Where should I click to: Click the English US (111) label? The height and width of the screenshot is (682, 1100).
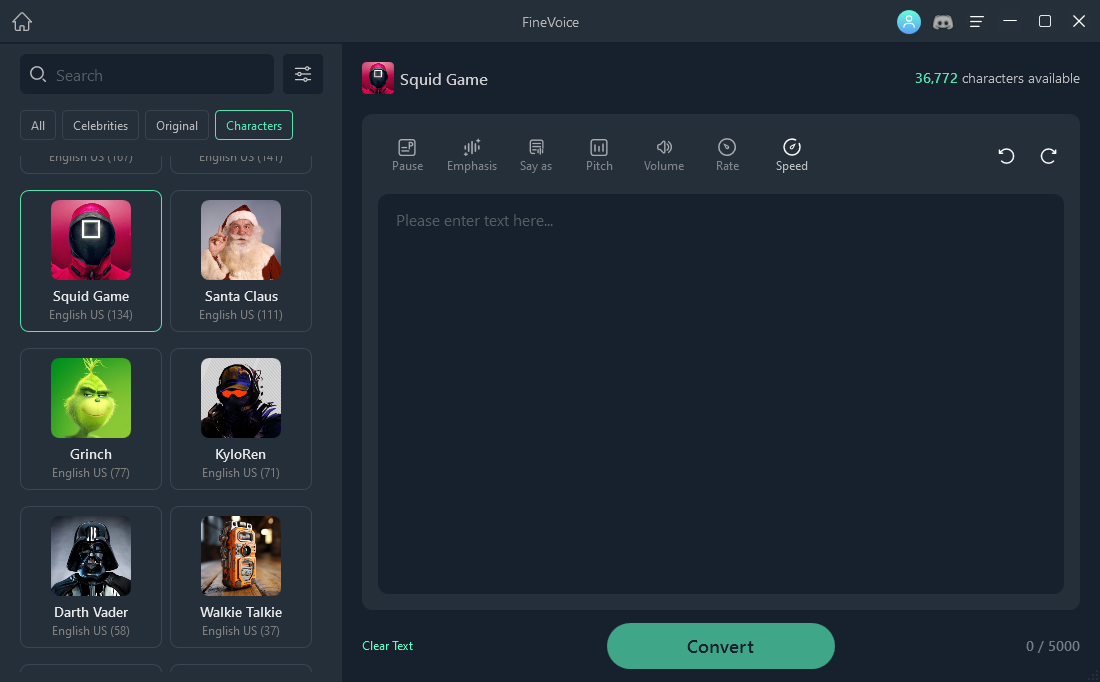[241, 315]
